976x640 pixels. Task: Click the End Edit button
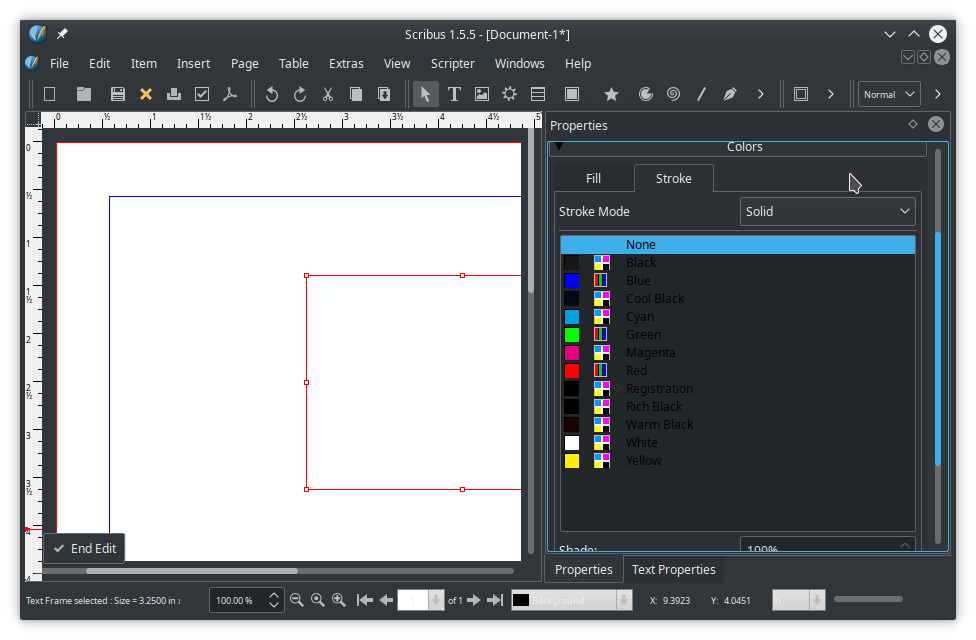(x=85, y=548)
